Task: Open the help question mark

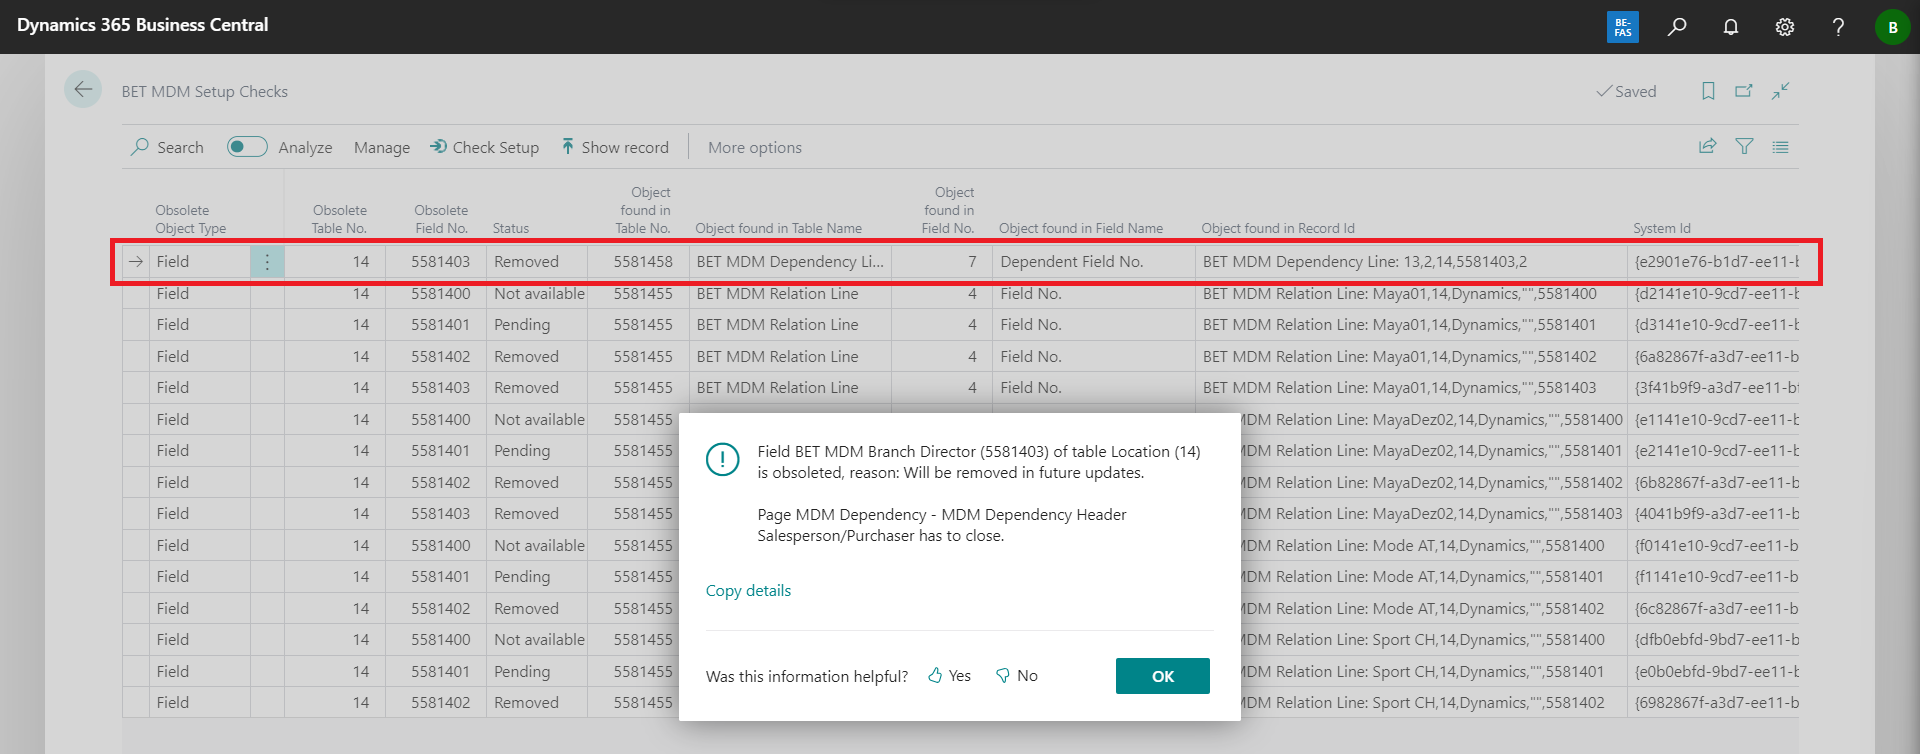Action: (1838, 27)
